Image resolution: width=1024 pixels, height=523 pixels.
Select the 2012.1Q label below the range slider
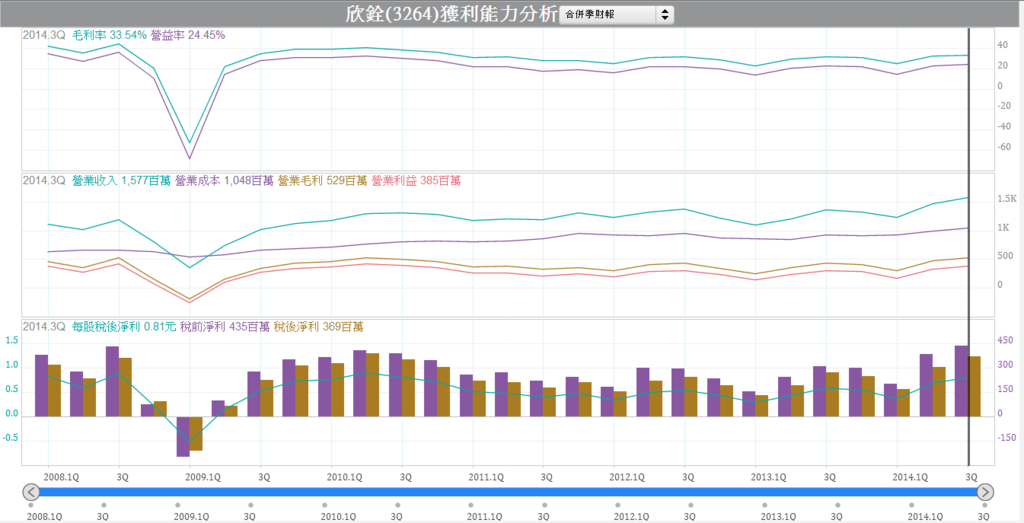632,516
